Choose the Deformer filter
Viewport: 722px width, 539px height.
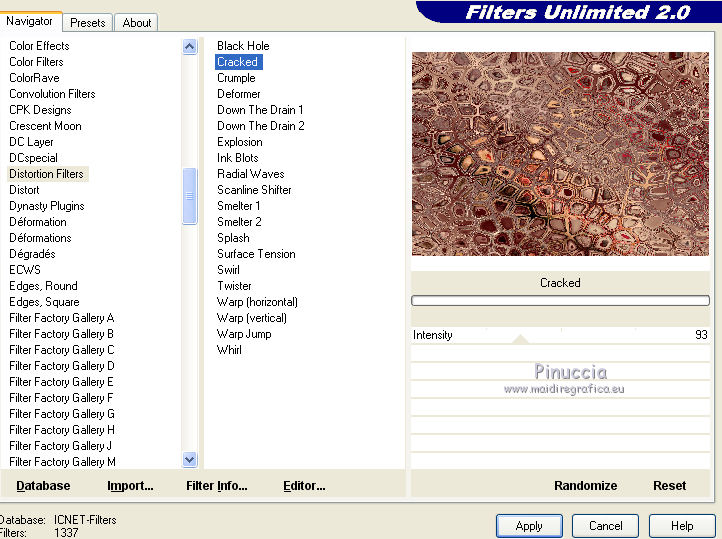[x=239, y=94]
